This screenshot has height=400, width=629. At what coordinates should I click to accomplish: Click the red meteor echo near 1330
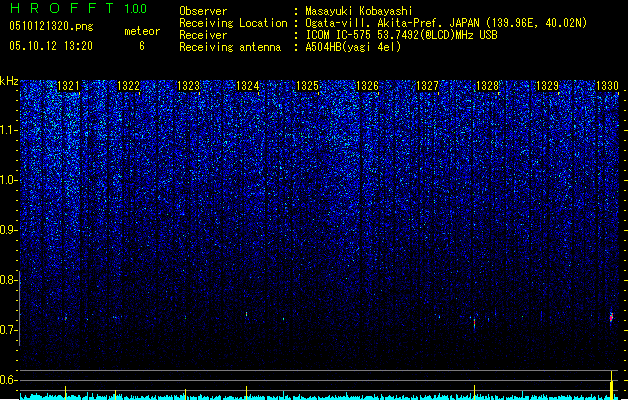[x=611, y=317]
